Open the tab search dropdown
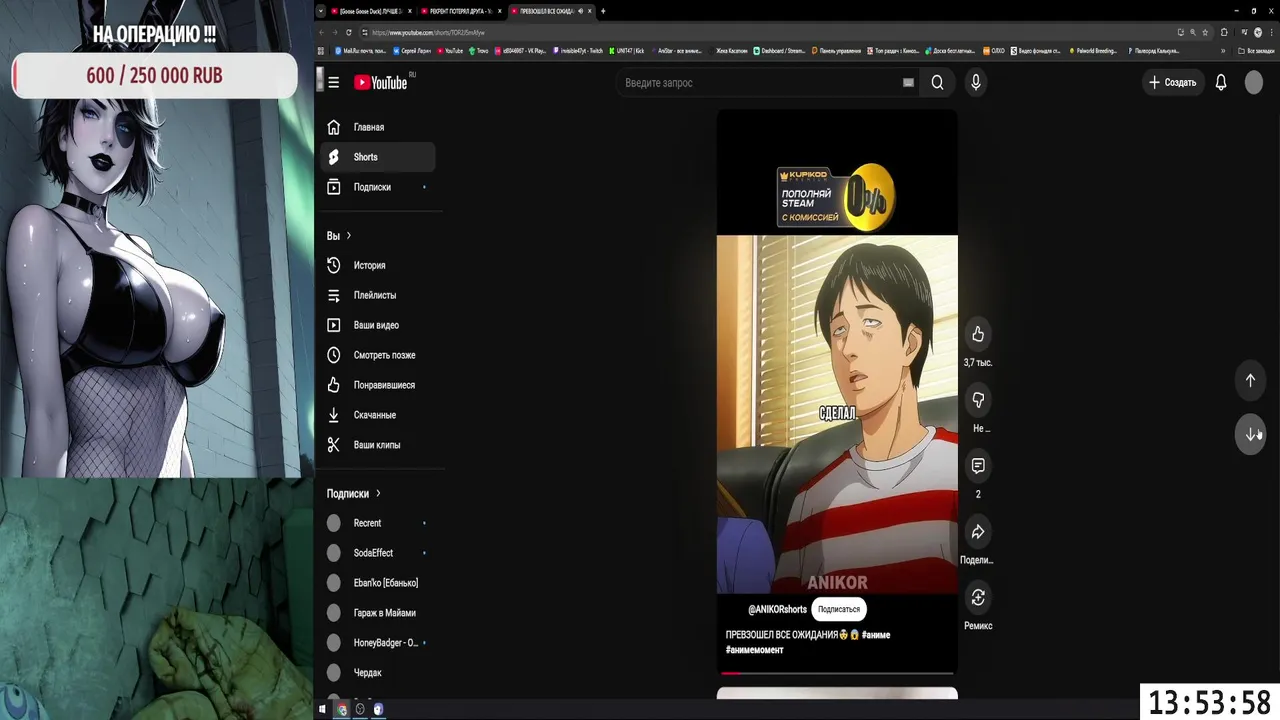Screen dimensions: 1280x720 point(321,11)
